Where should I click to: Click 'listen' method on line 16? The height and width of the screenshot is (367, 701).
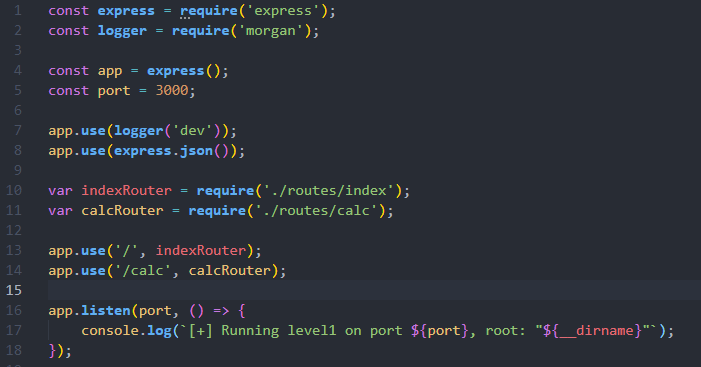point(106,310)
